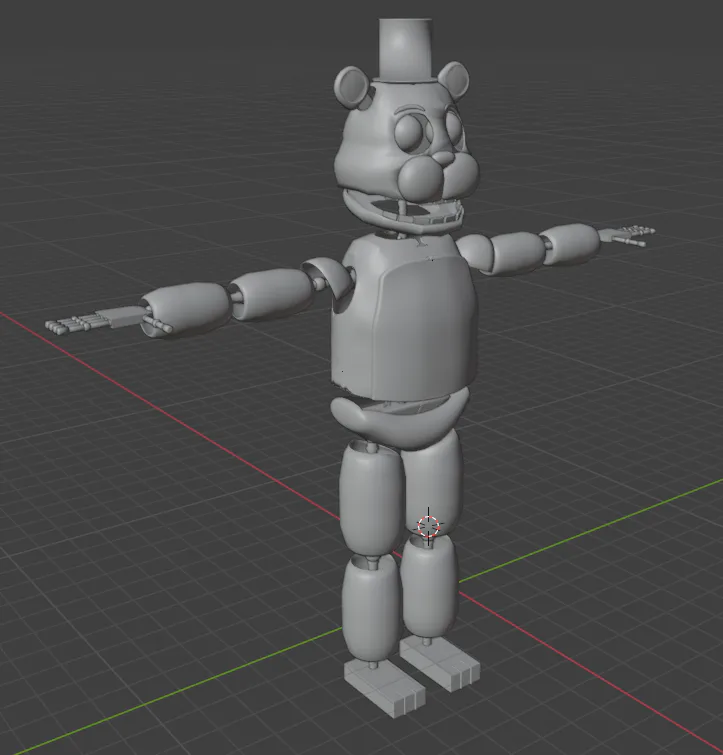Select the bear's round nose

pos(444,158)
